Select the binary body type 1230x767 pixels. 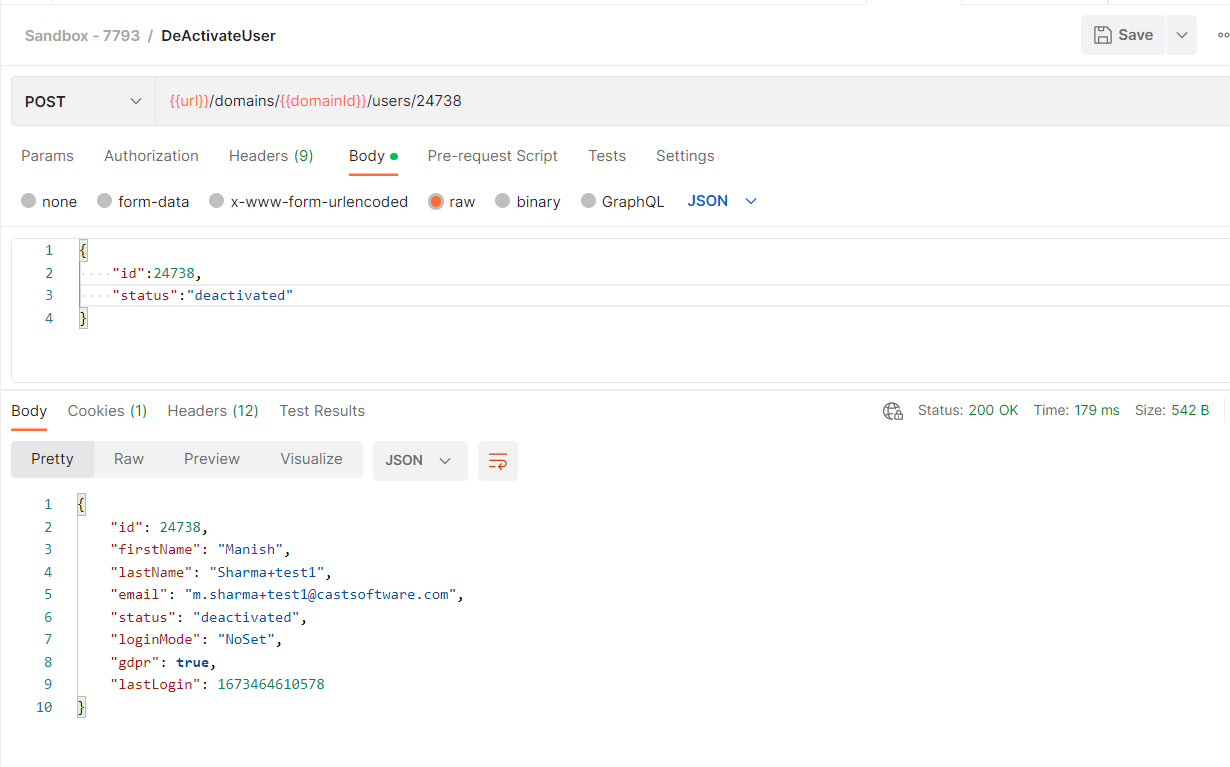pos(528,201)
